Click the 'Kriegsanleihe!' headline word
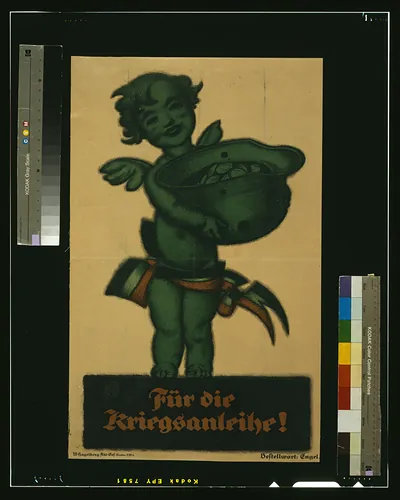This screenshot has width=400, height=500. point(196,422)
